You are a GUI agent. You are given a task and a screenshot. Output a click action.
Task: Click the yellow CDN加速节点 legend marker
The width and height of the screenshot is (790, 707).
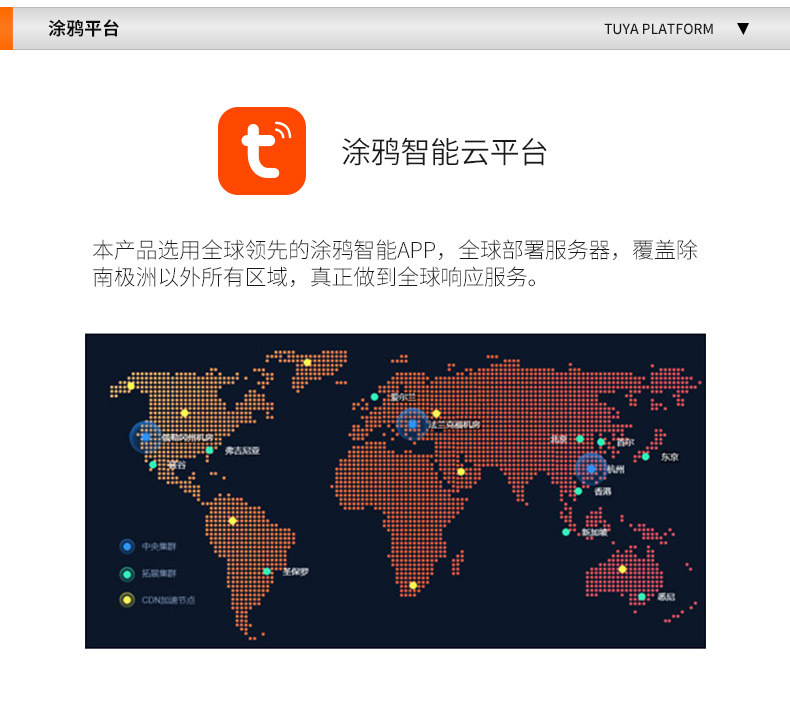pyautogui.click(x=127, y=600)
